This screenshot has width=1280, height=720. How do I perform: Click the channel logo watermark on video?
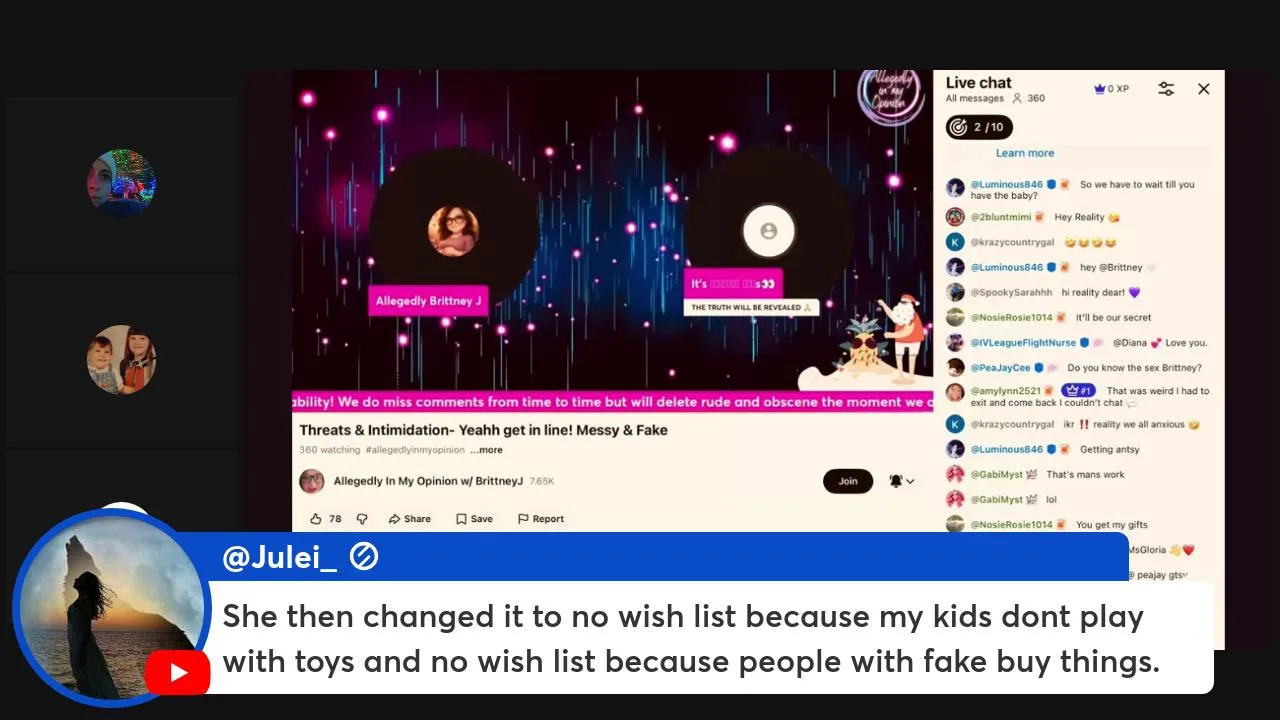(891, 95)
